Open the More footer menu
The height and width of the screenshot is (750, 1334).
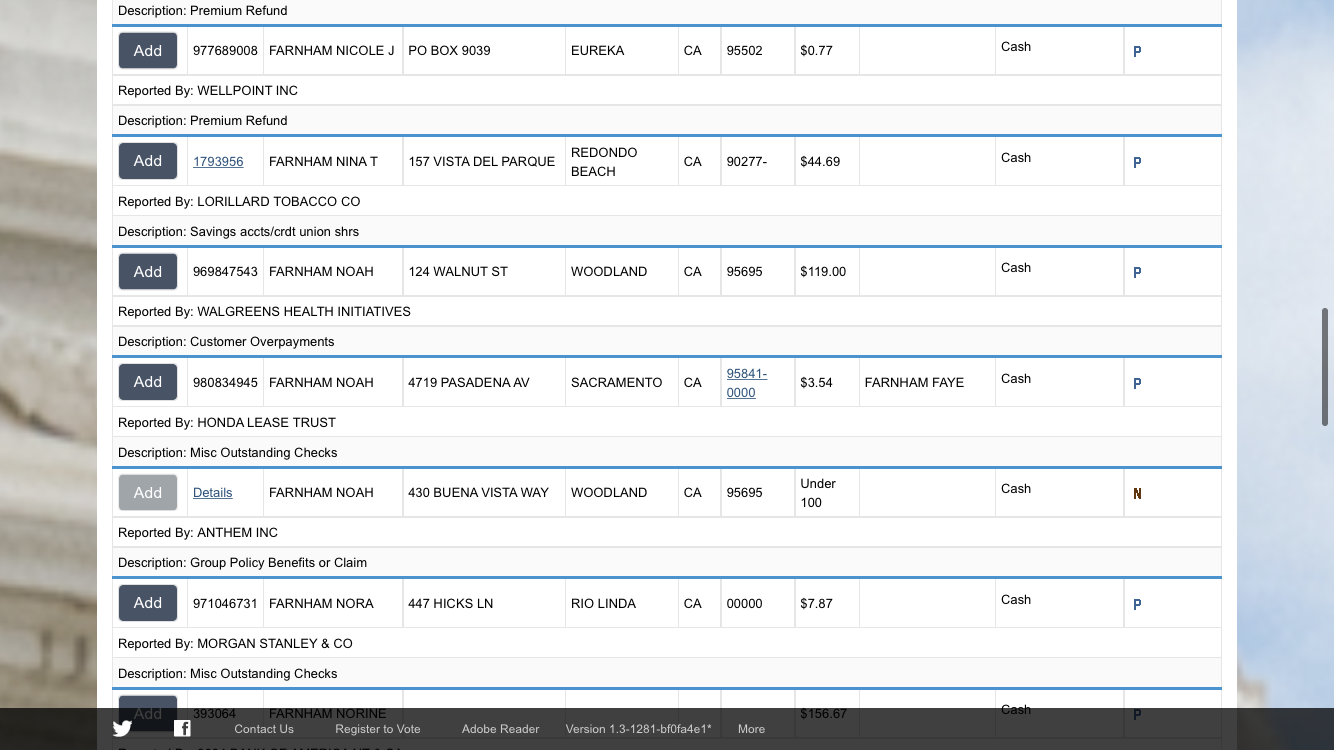[x=751, y=729]
